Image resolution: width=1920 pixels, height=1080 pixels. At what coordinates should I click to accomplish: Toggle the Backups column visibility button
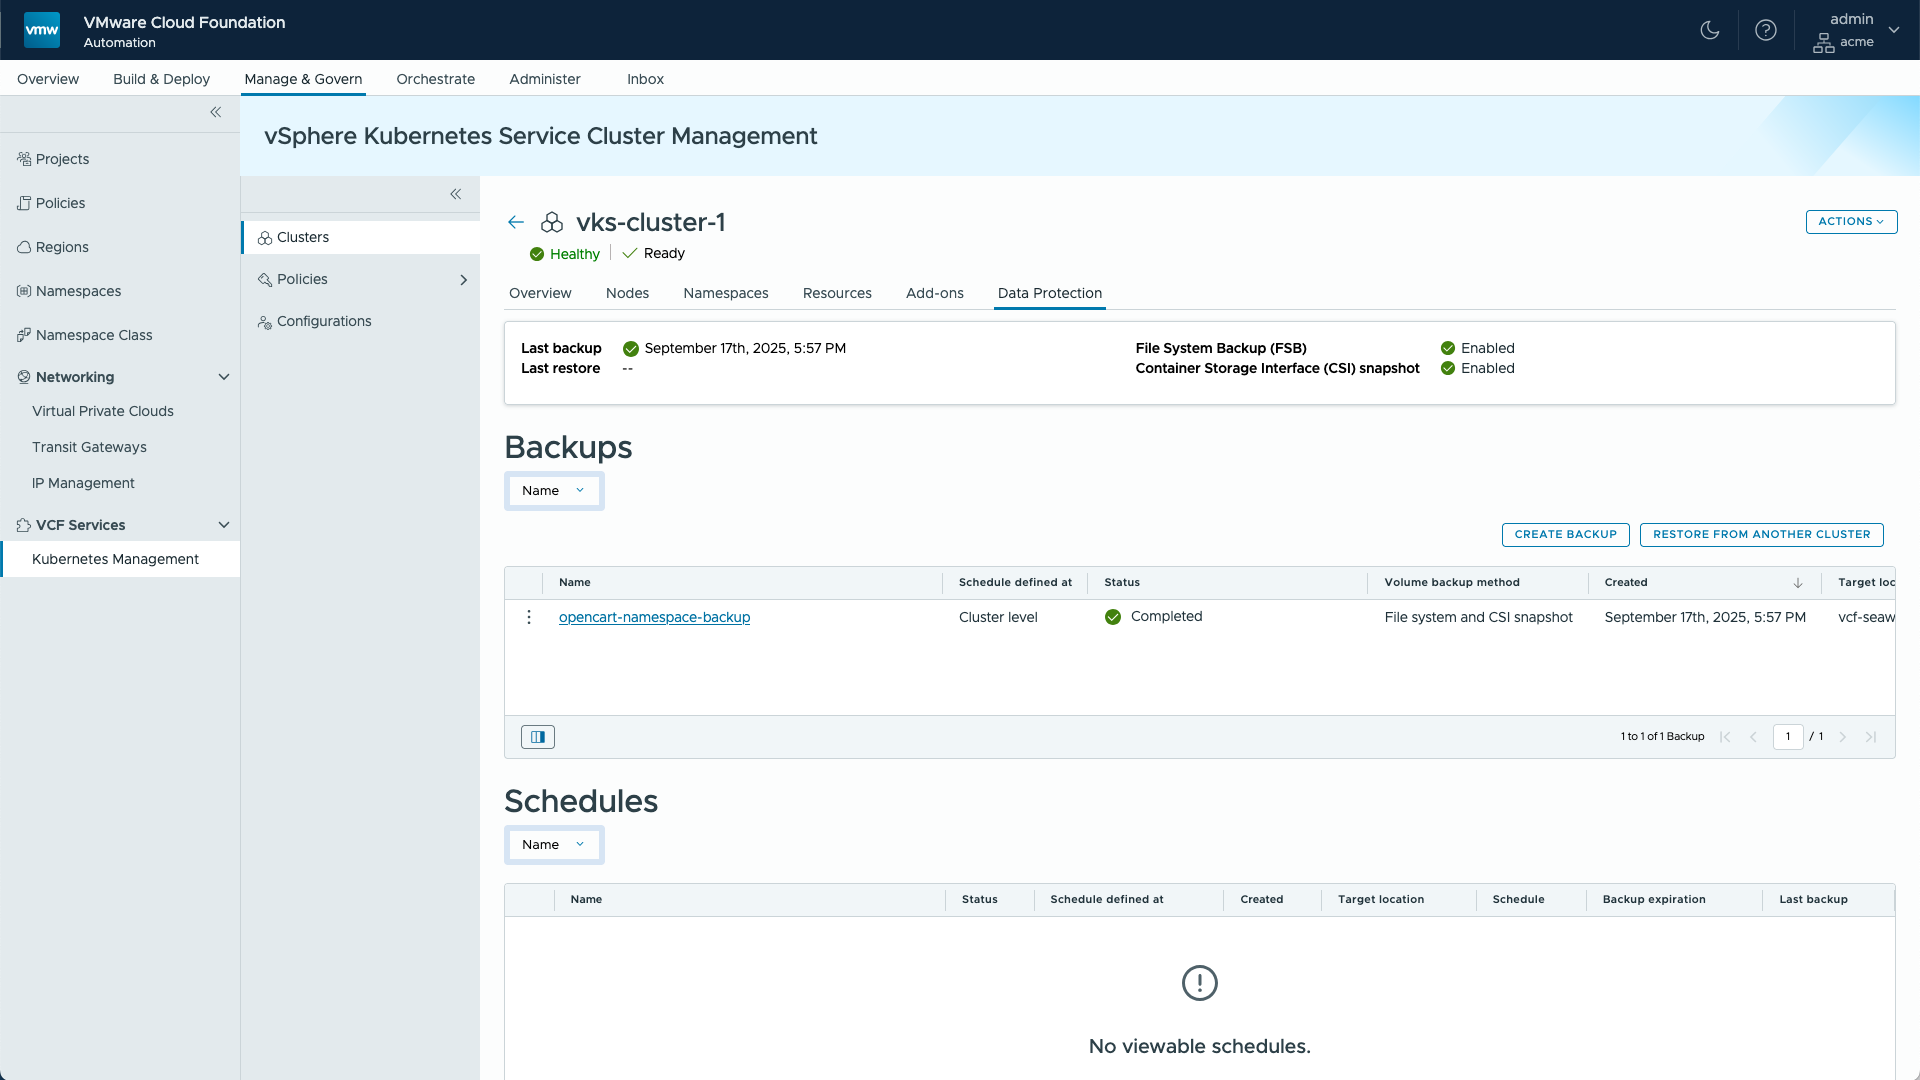click(x=538, y=737)
